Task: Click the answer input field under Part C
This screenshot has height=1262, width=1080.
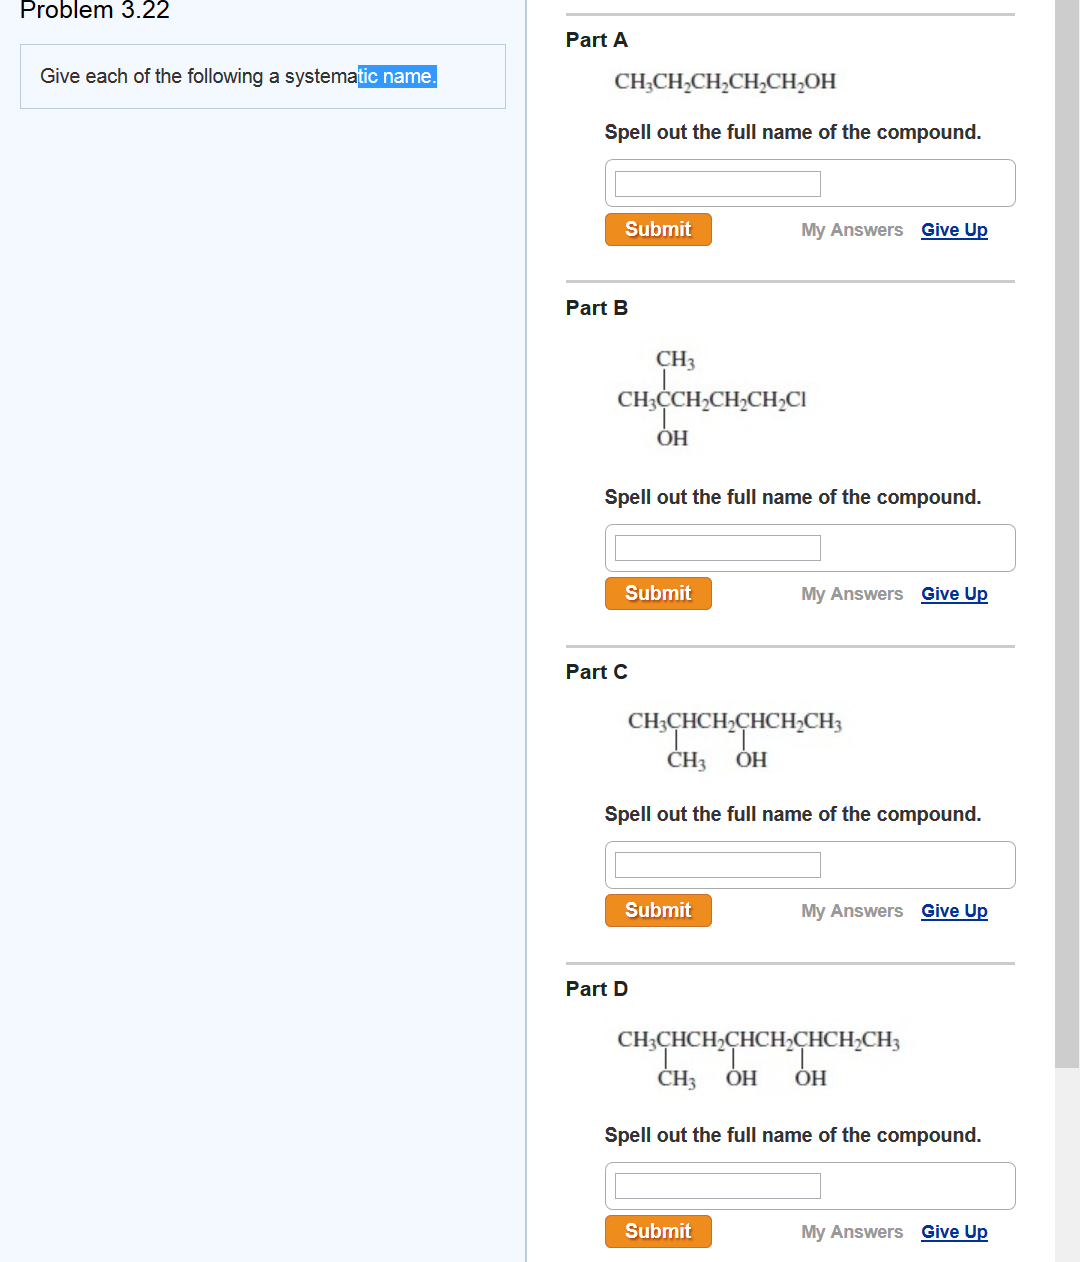Action: click(x=716, y=864)
